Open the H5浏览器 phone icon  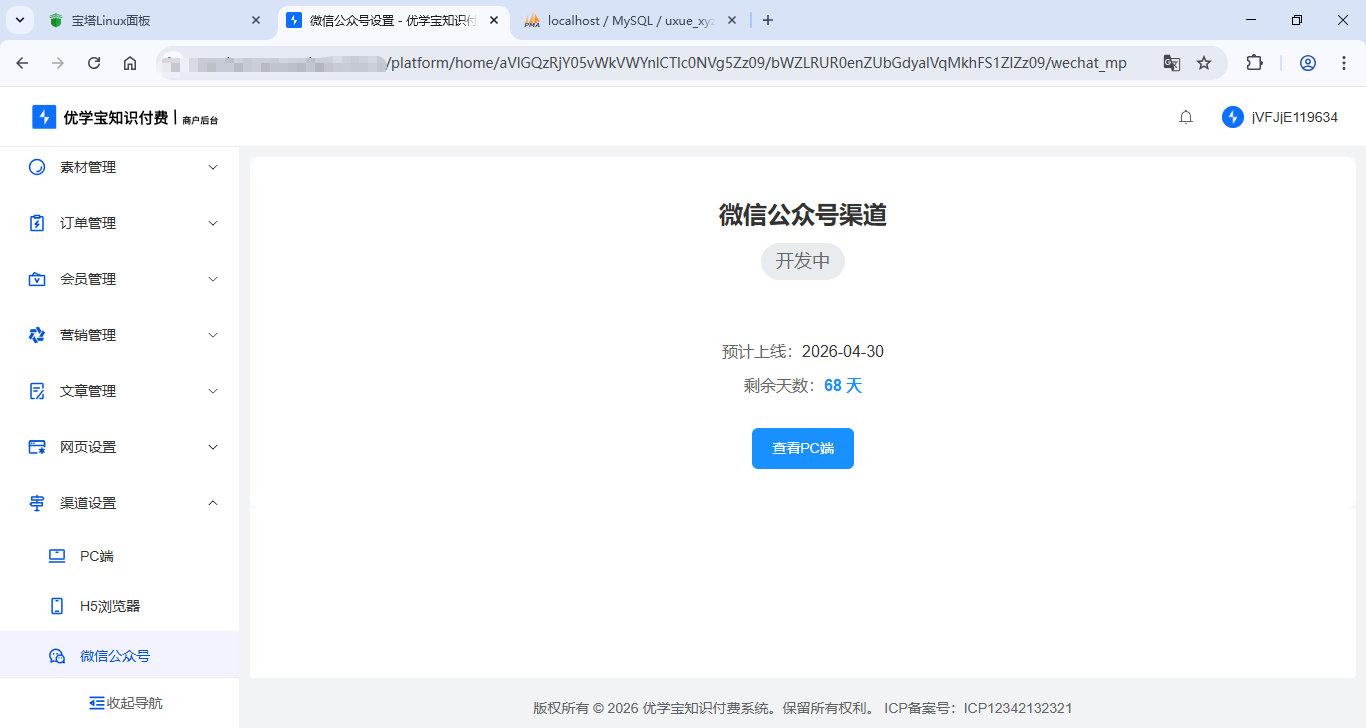(x=57, y=605)
